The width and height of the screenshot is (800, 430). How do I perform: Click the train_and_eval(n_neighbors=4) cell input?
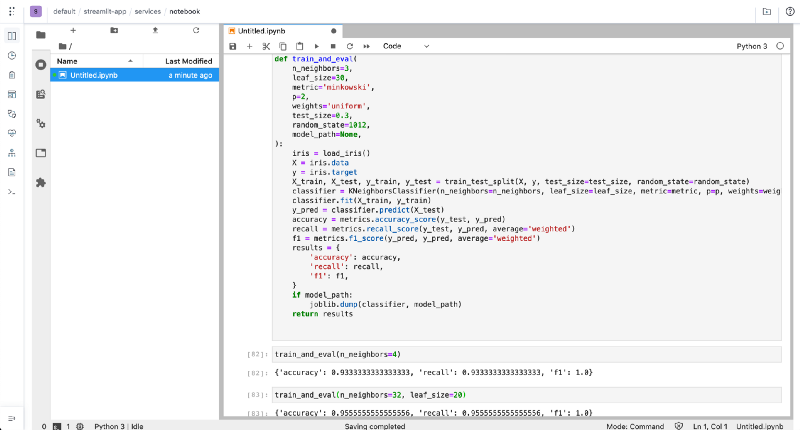pos(527,355)
